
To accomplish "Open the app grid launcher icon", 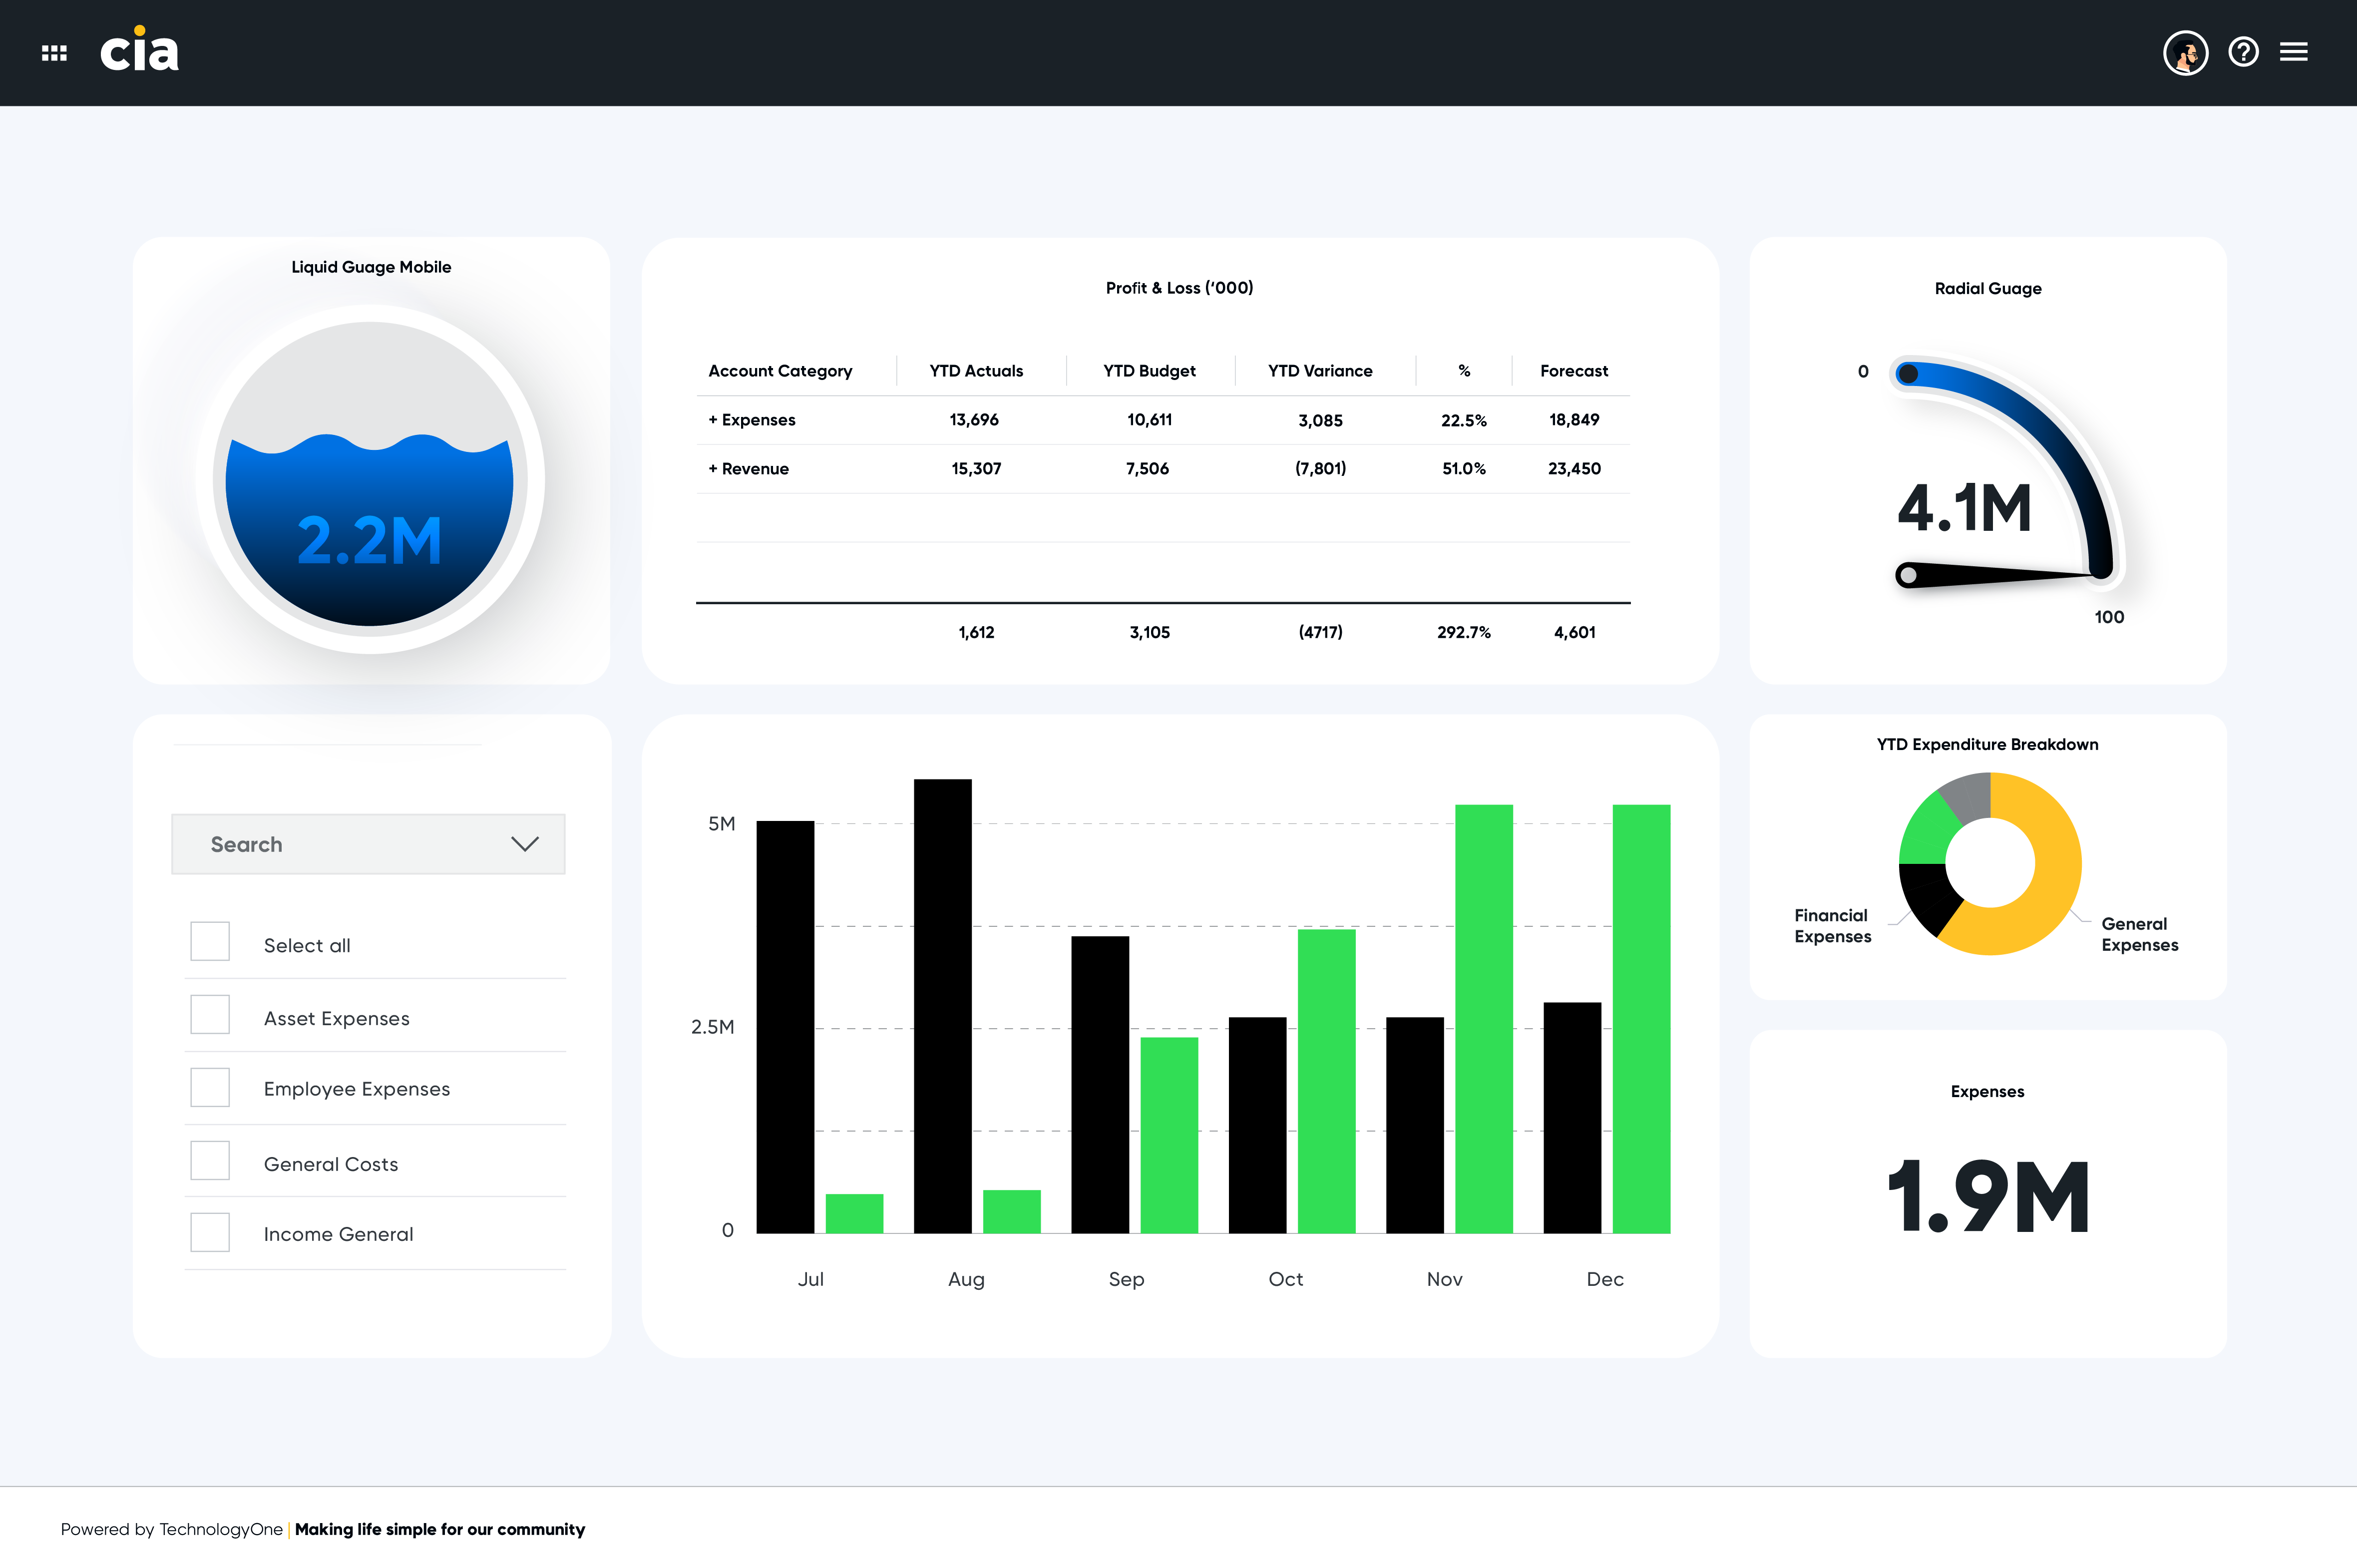I will point(54,53).
